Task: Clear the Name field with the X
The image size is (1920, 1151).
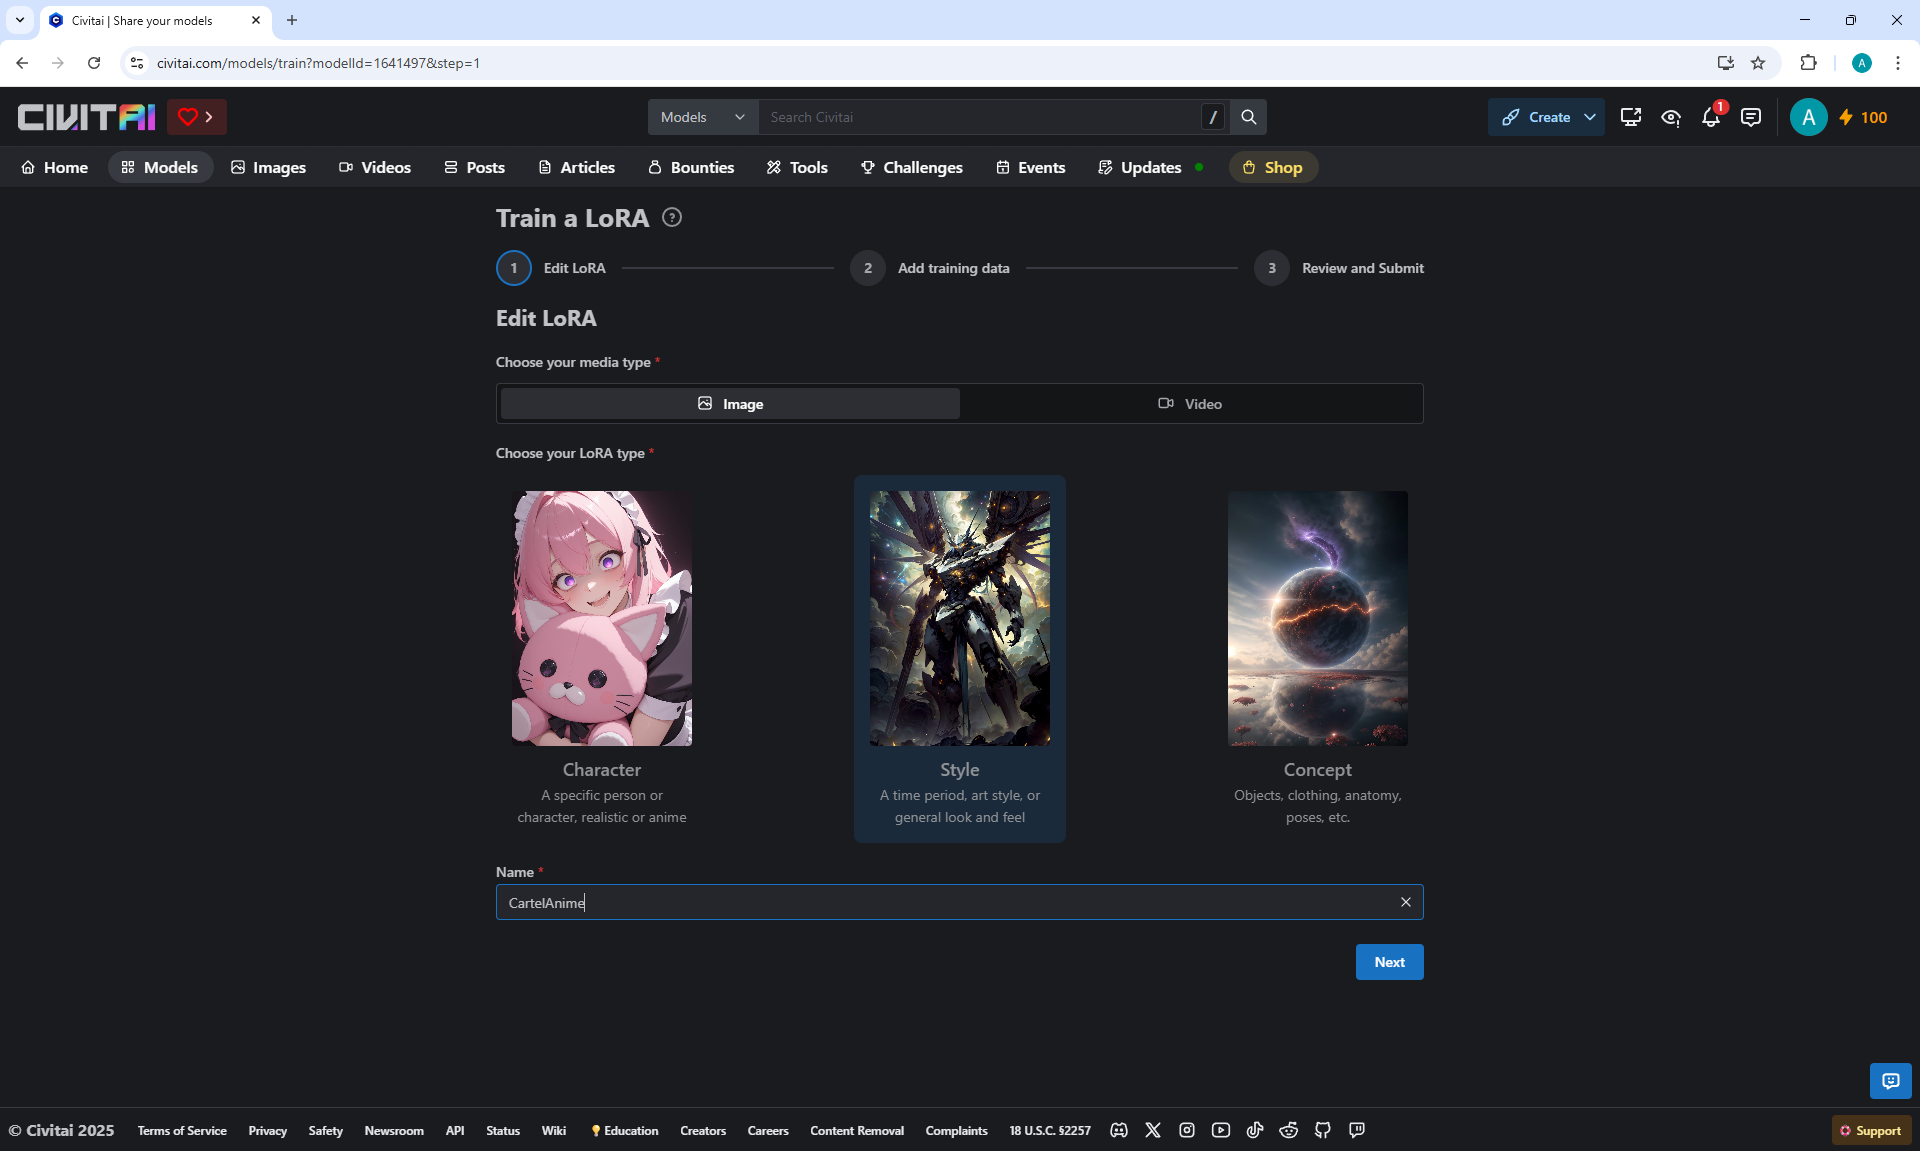Action: (1405, 902)
